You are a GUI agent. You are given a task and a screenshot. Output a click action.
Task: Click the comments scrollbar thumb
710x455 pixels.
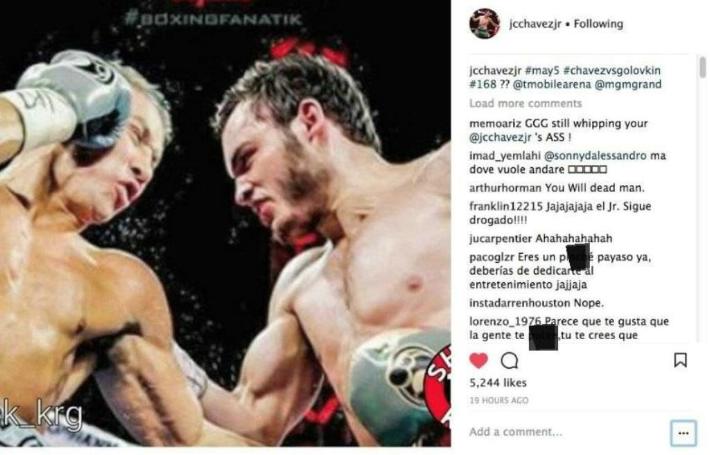[x=702, y=67]
